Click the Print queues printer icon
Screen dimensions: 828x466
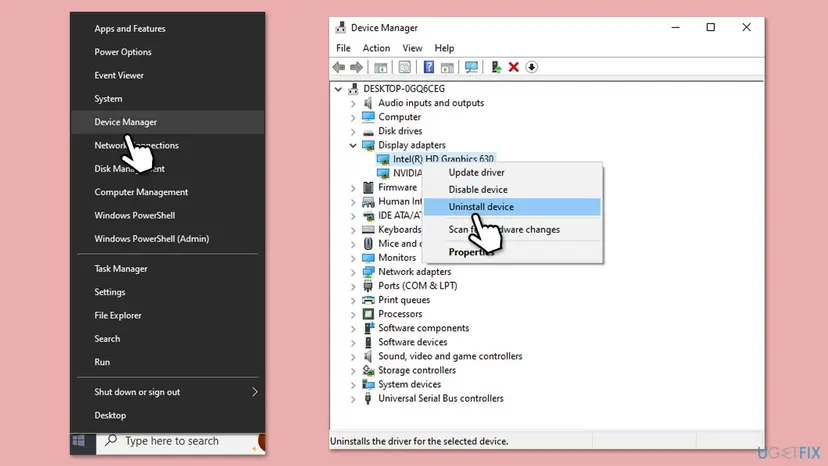368,300
